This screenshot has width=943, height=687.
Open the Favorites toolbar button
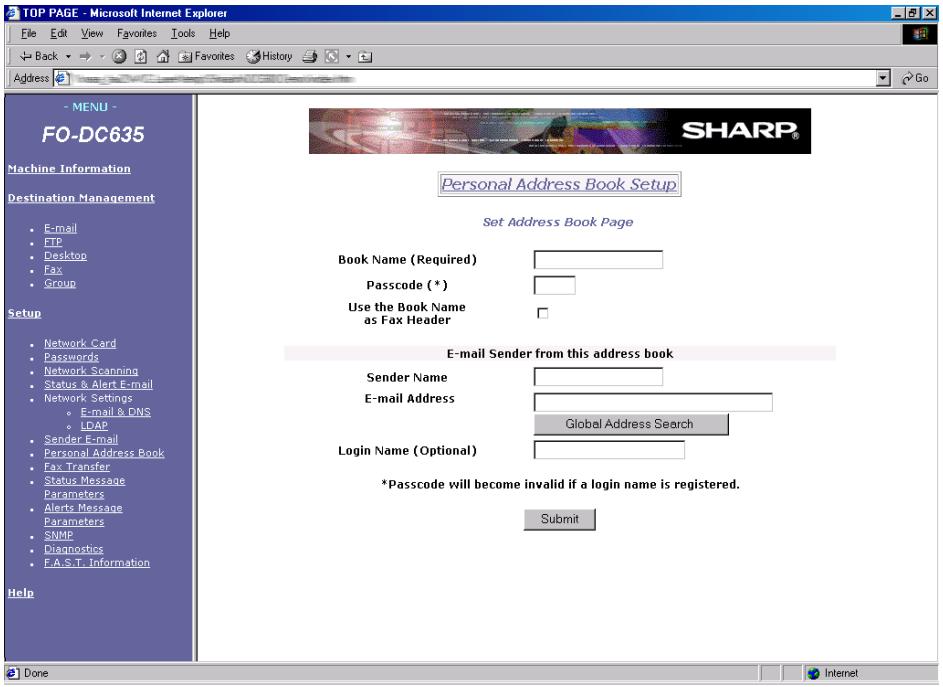pyautogui.click(x=206, y=57)
